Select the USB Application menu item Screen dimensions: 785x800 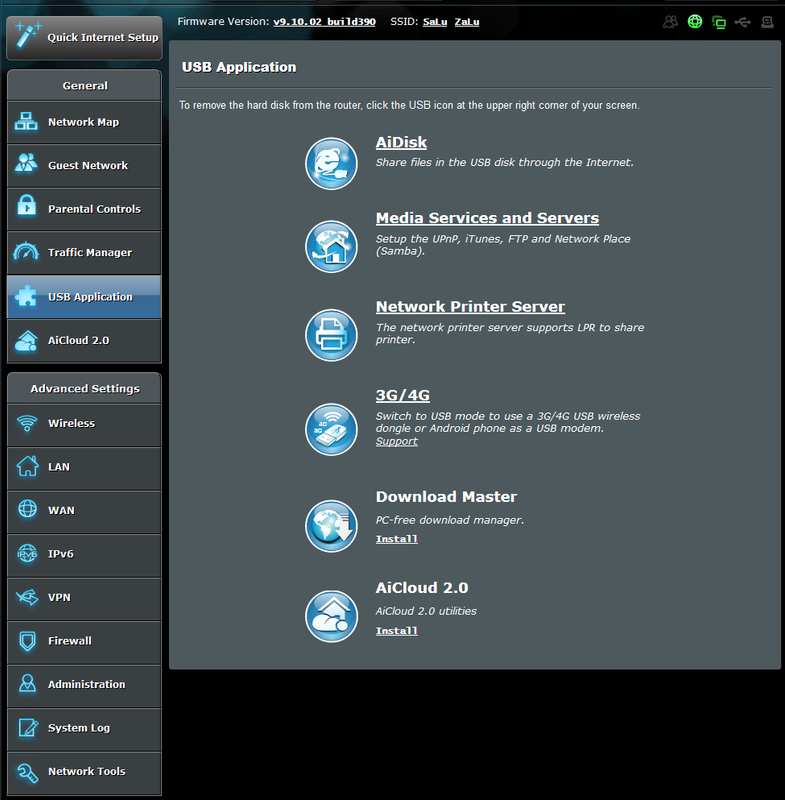(x=84, y=297)
